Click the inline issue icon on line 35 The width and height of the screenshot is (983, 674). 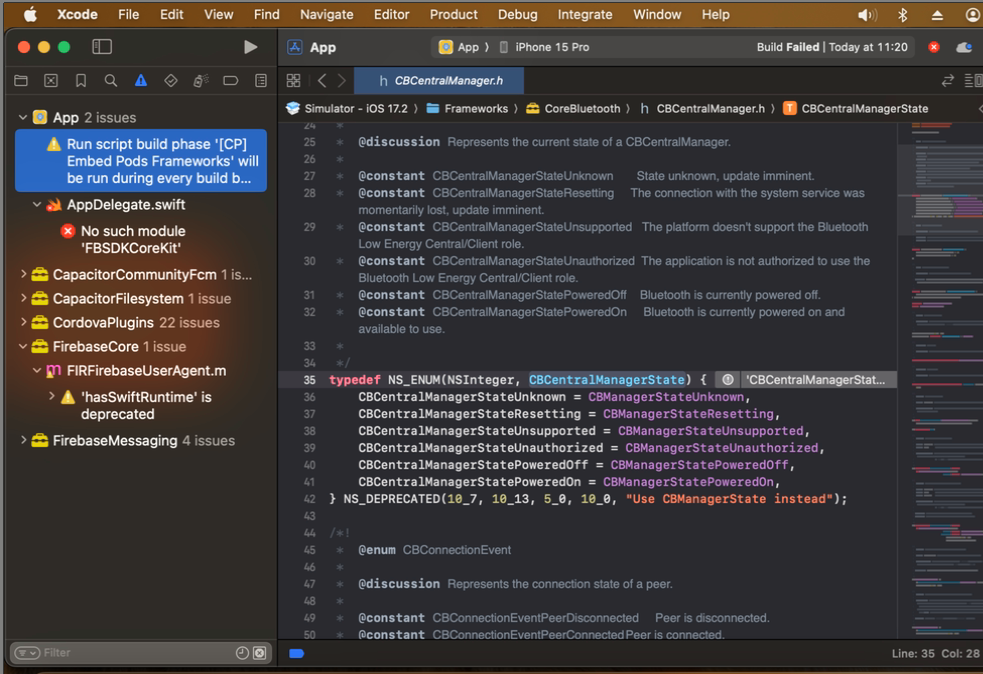tap(728, 380)
